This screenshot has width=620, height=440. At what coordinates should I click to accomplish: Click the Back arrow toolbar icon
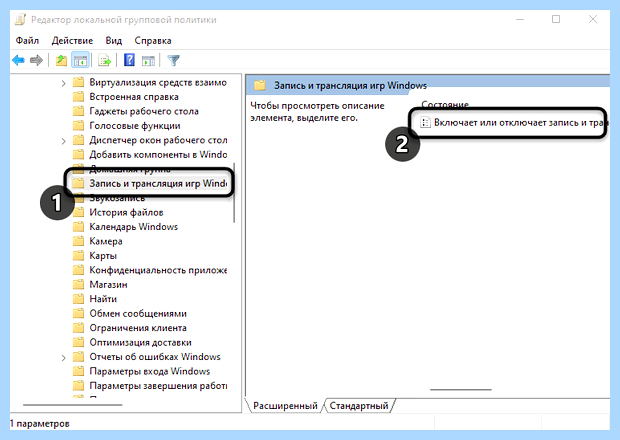click(x=19, y=60)
